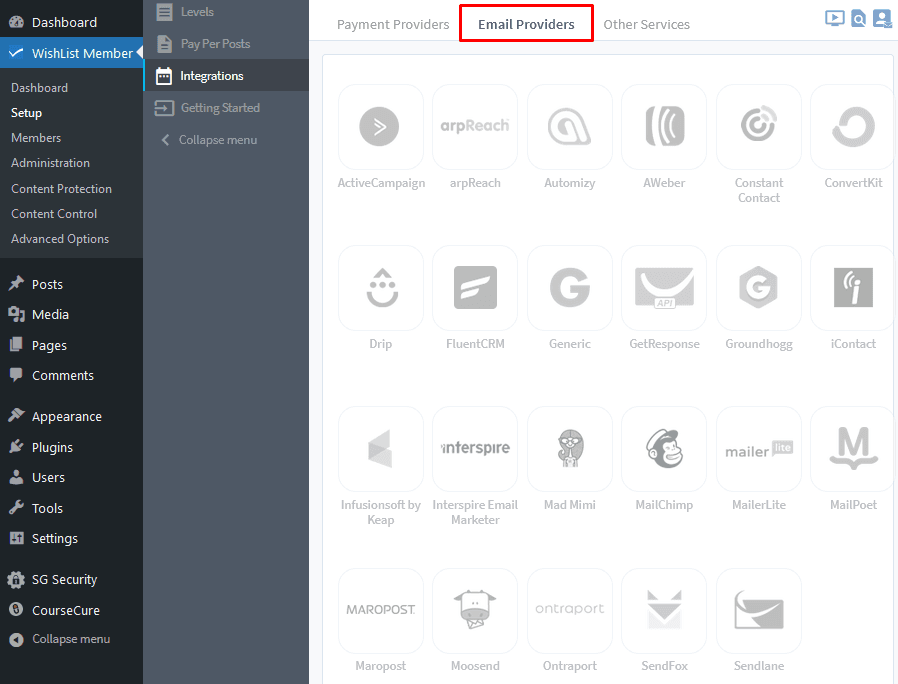Collapse the WishList setup submenu

click(x=226, y=140)
